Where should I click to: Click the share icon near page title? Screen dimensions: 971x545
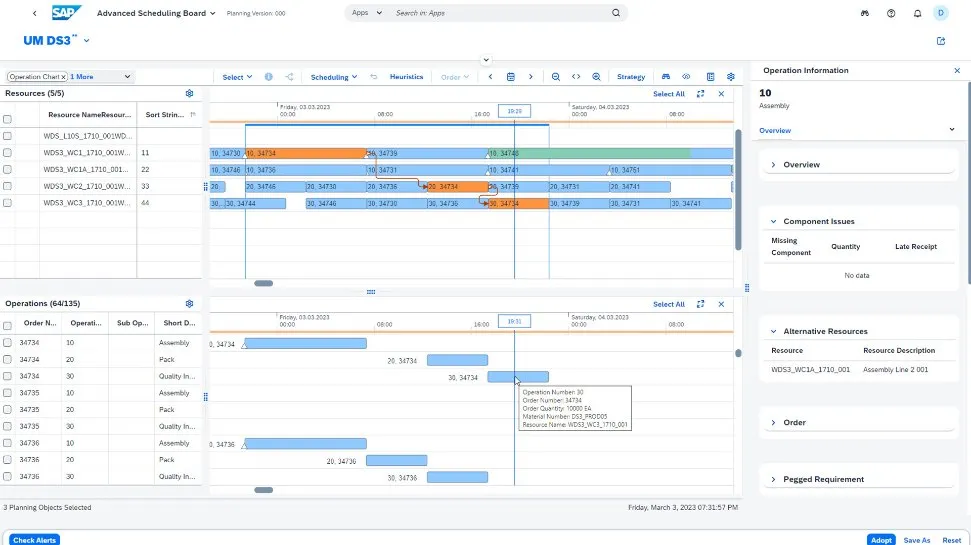(x=940, y=41)
